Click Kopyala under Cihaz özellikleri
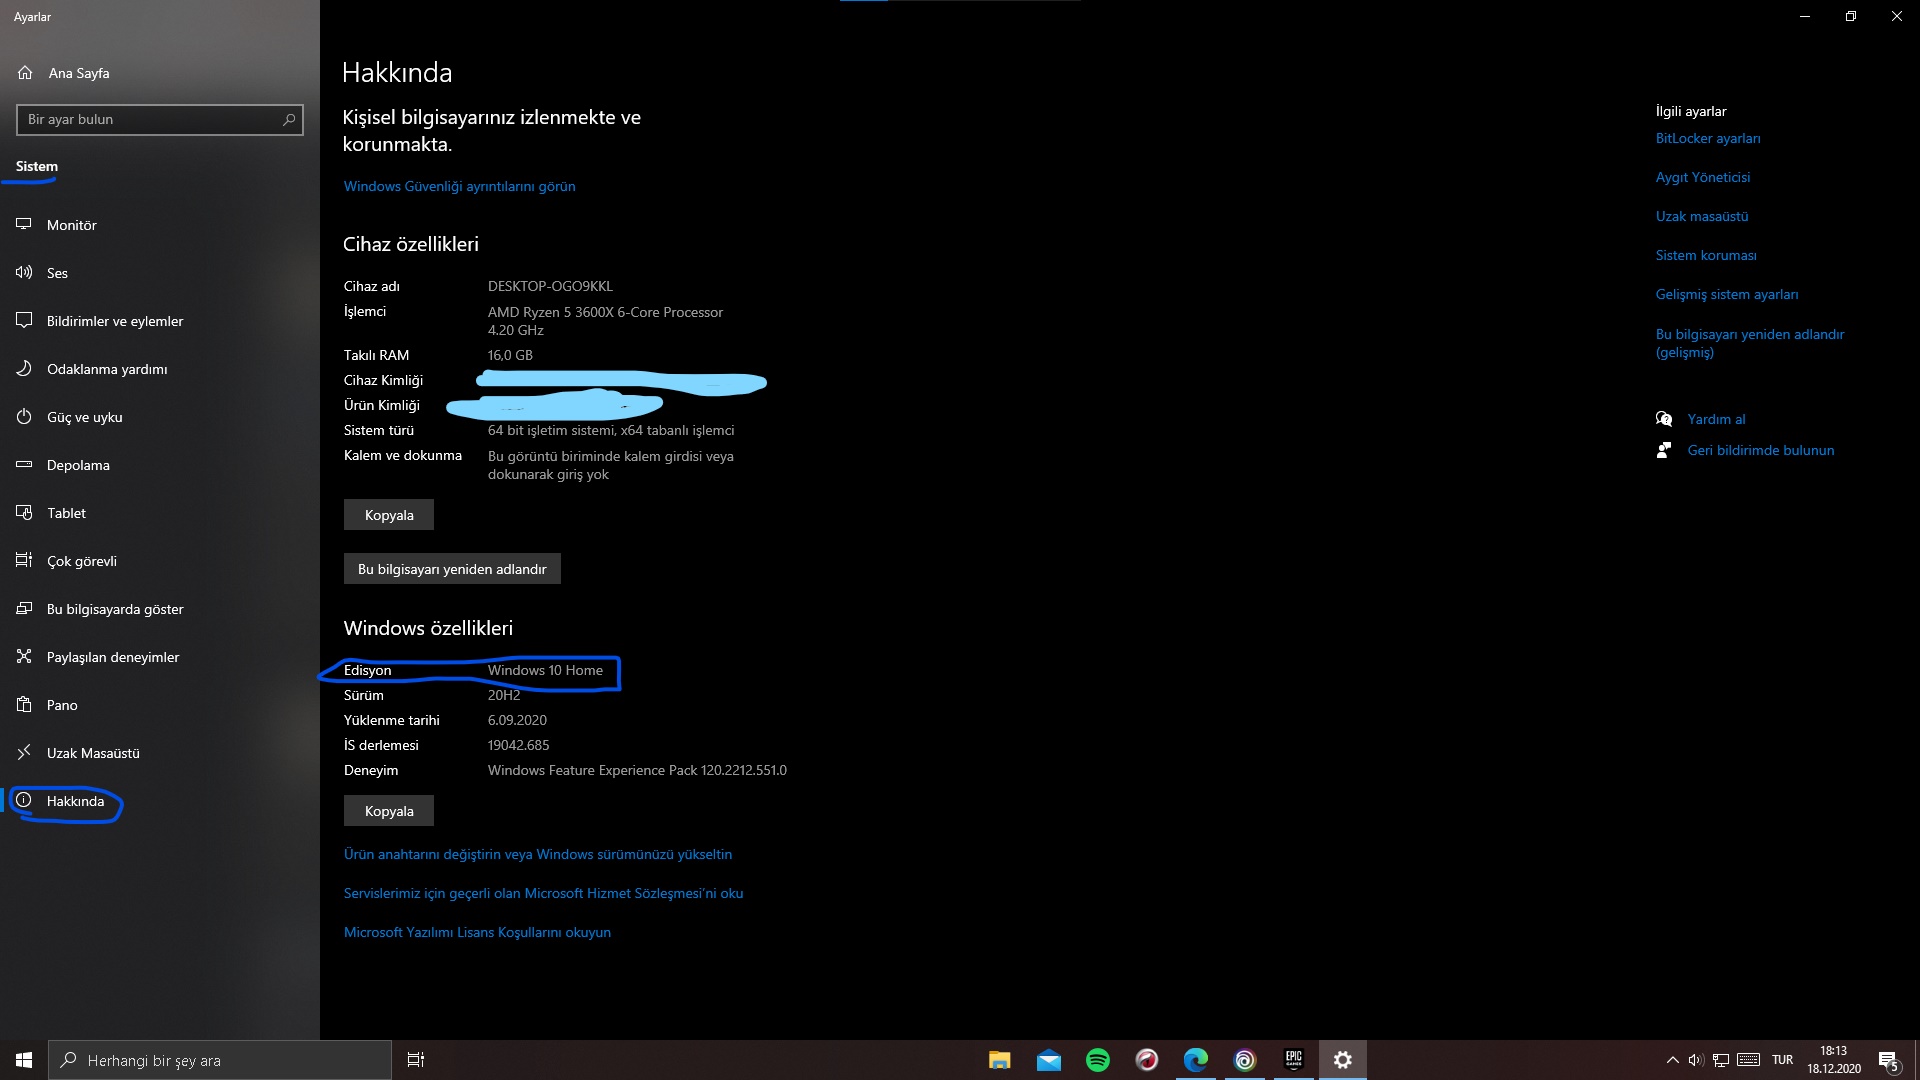The image size is (1920, 1080). [x=389, y=515]
